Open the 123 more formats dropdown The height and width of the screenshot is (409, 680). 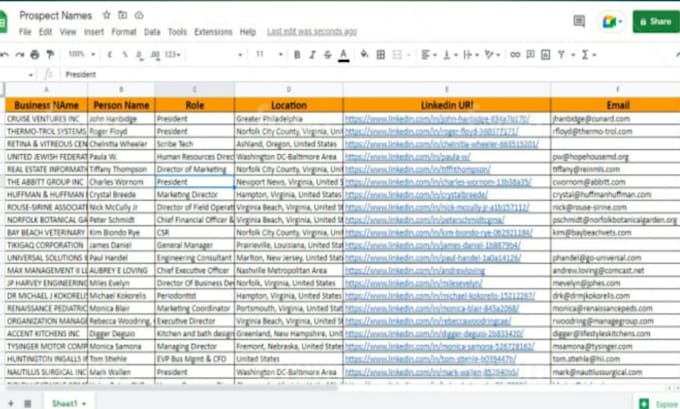pos(173,55)
